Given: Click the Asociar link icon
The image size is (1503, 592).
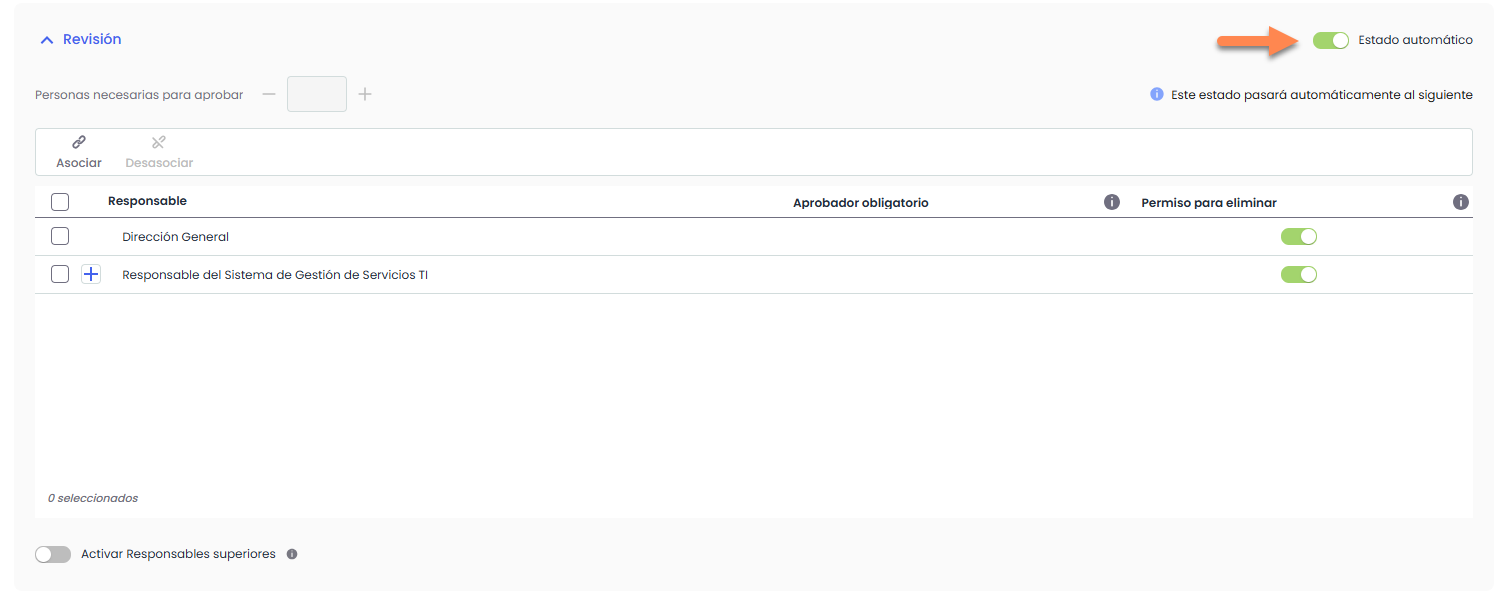Looking at the screenshot, I should (x=79, y=143).
